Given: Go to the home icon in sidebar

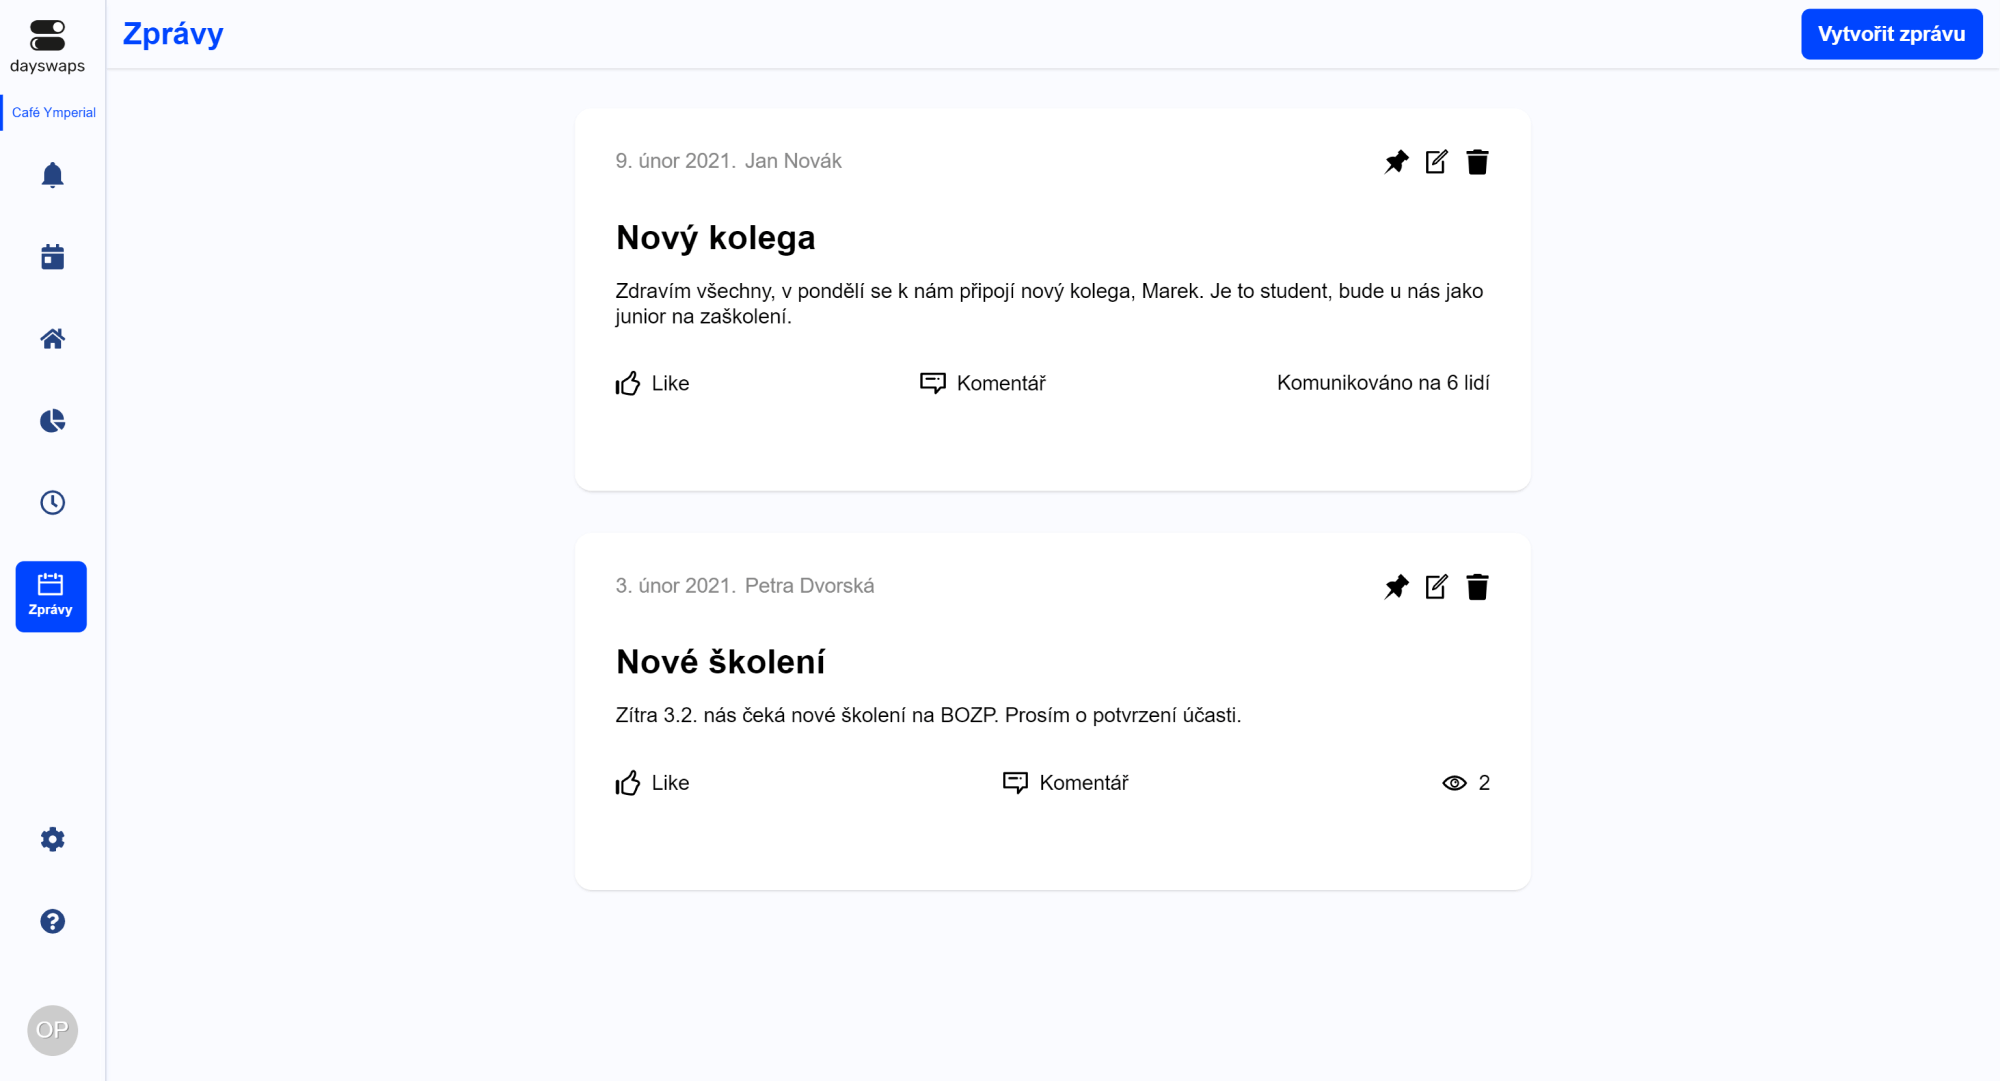Looking at the screenshot, I should (52, 339).
